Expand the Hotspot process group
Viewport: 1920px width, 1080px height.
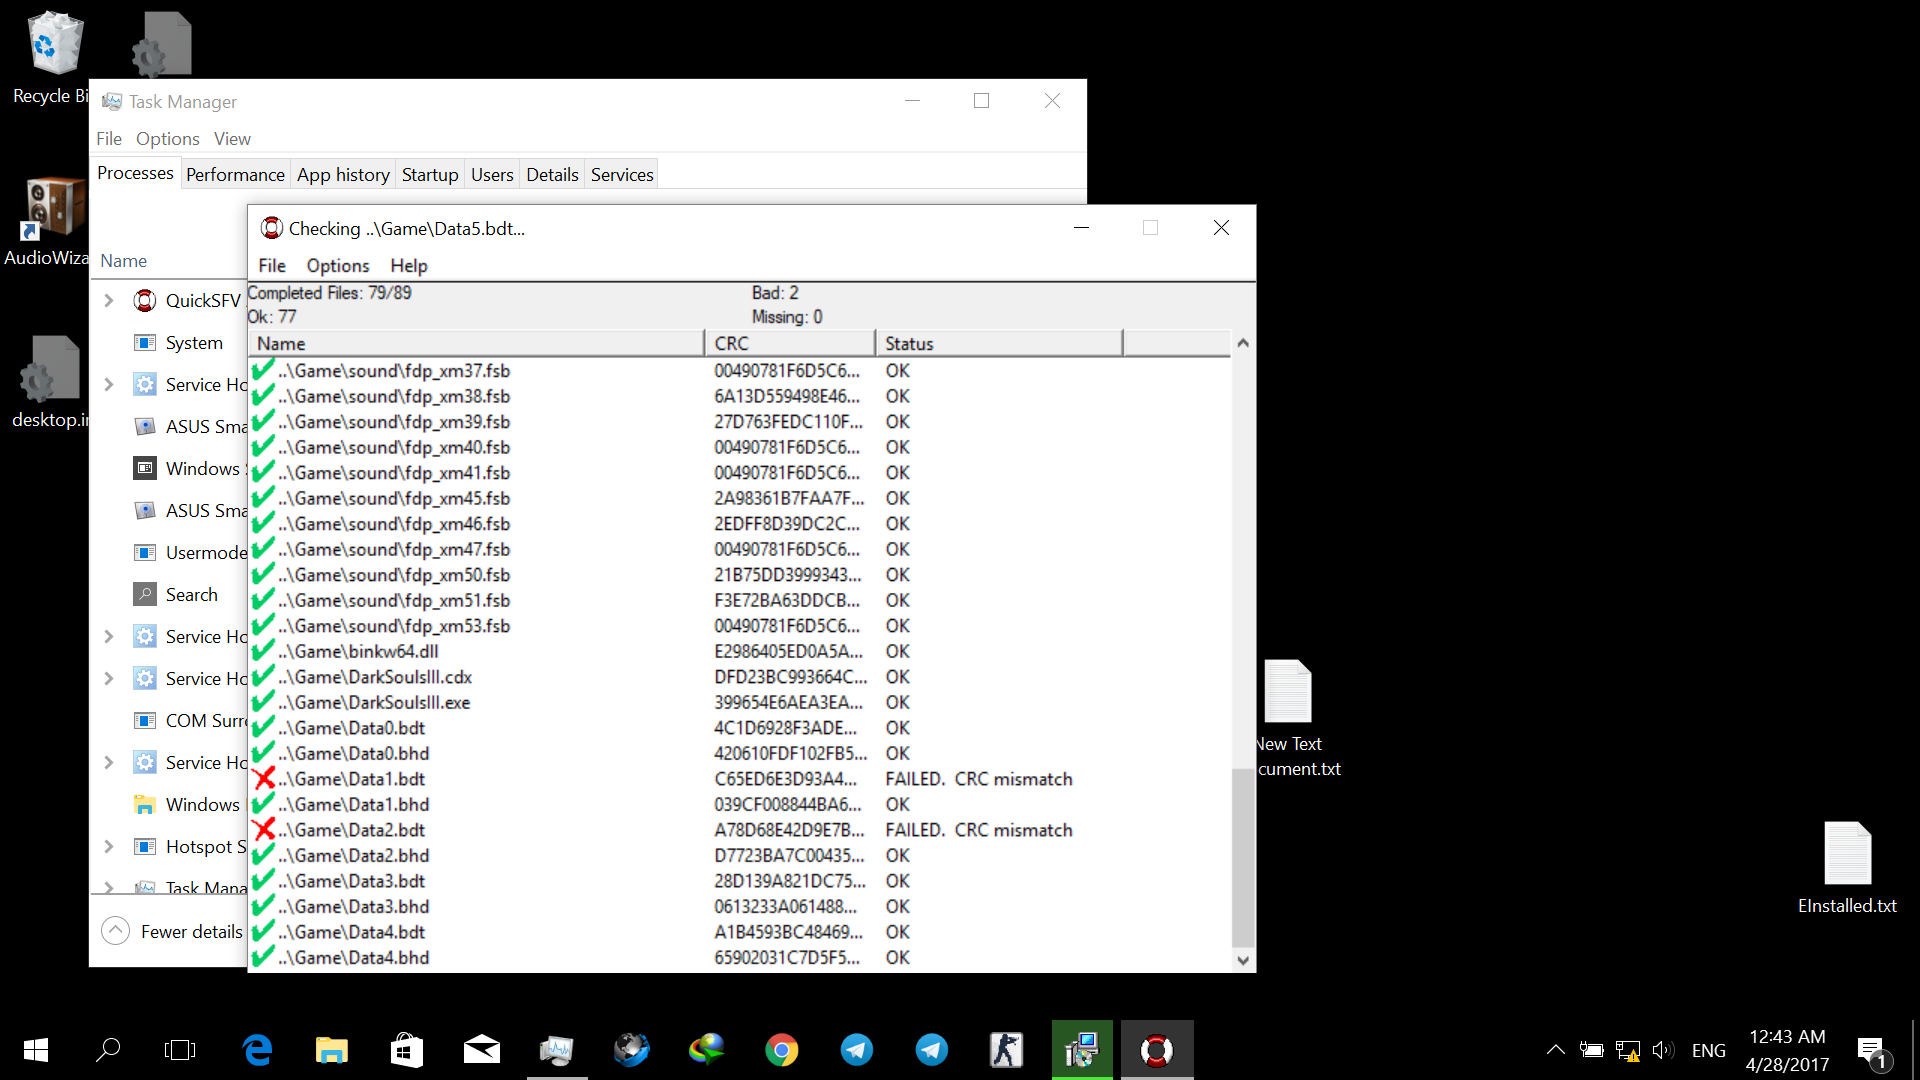[x=109, y=847]
